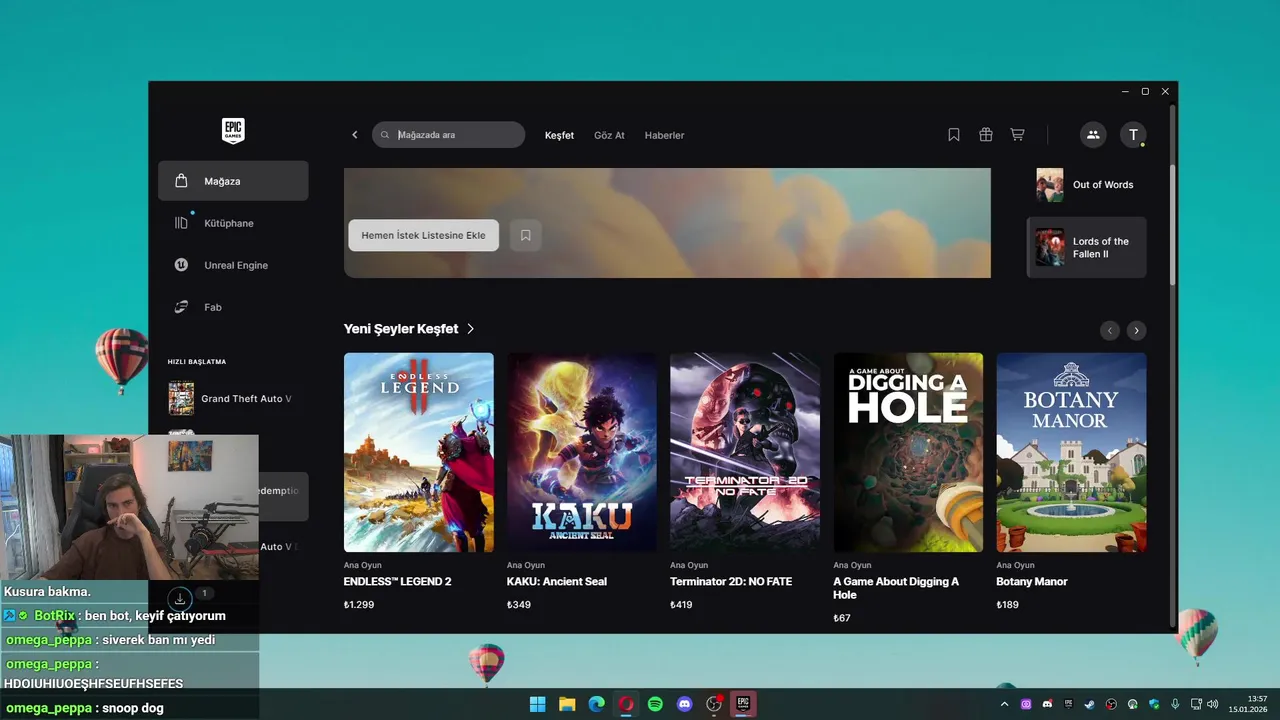Image resolution: width=1280 pixels, height=720 pixels.
Task: Open the T profile avatar menu
Action: pyautogui.click(x=1133, y=135)
